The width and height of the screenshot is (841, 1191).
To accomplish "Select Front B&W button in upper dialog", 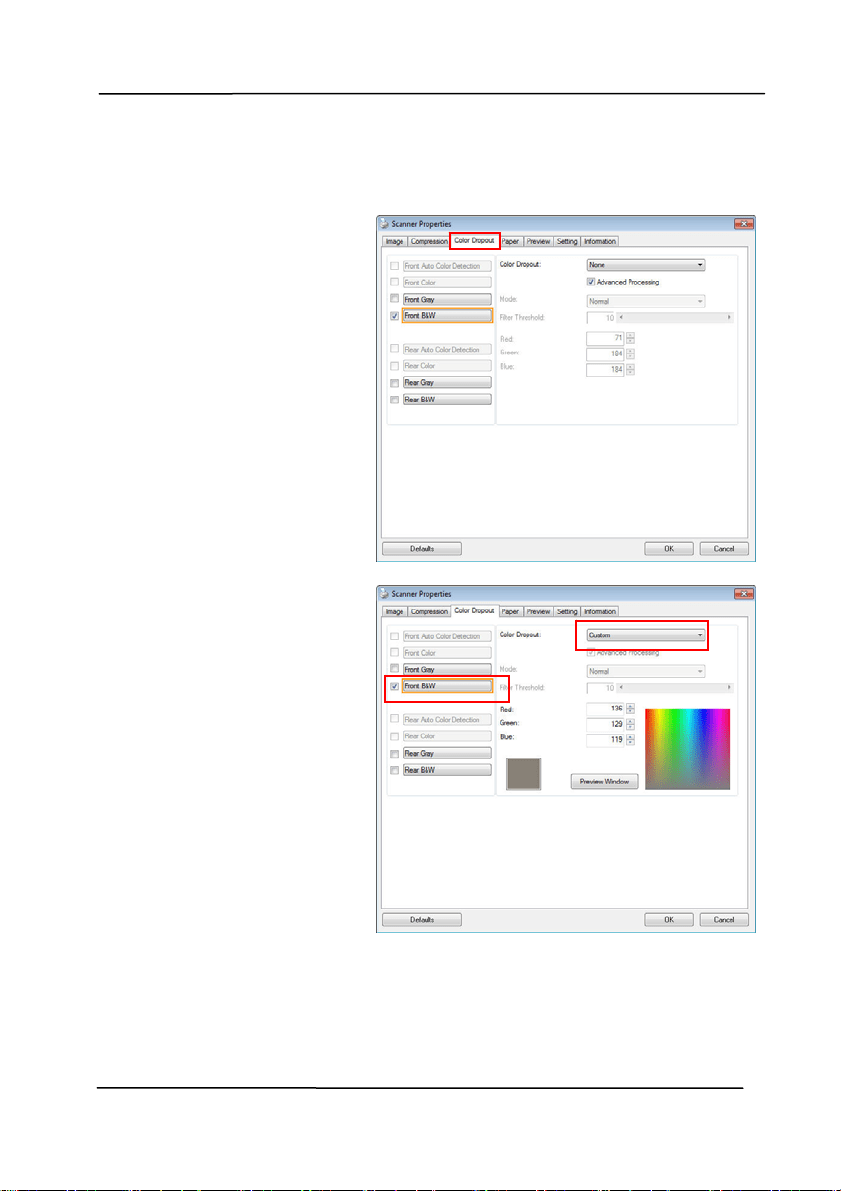I will tap(447, 316).
